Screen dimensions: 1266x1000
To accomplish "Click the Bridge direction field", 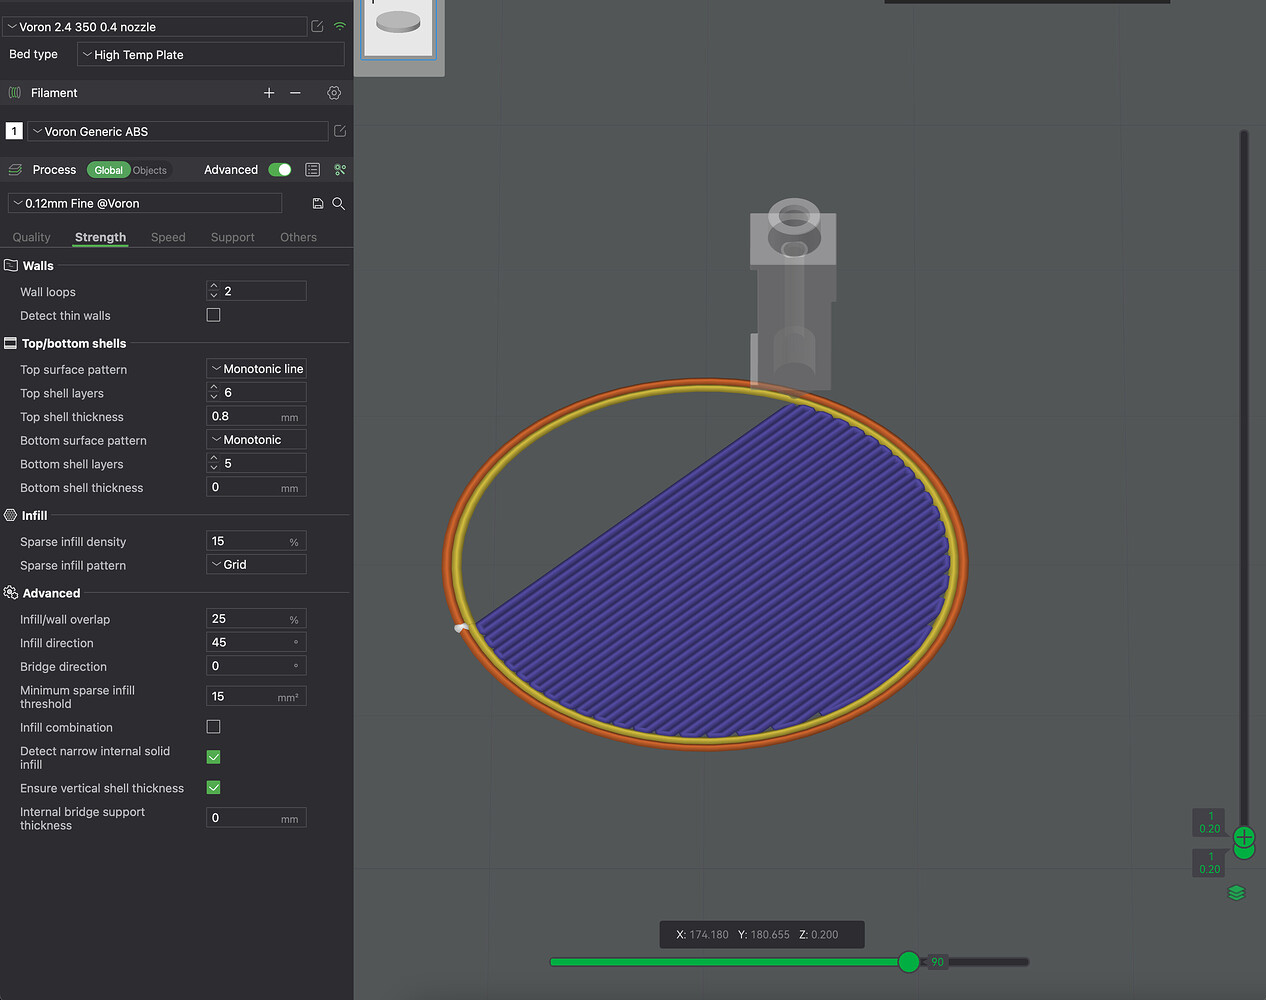I will coord(256,666).
